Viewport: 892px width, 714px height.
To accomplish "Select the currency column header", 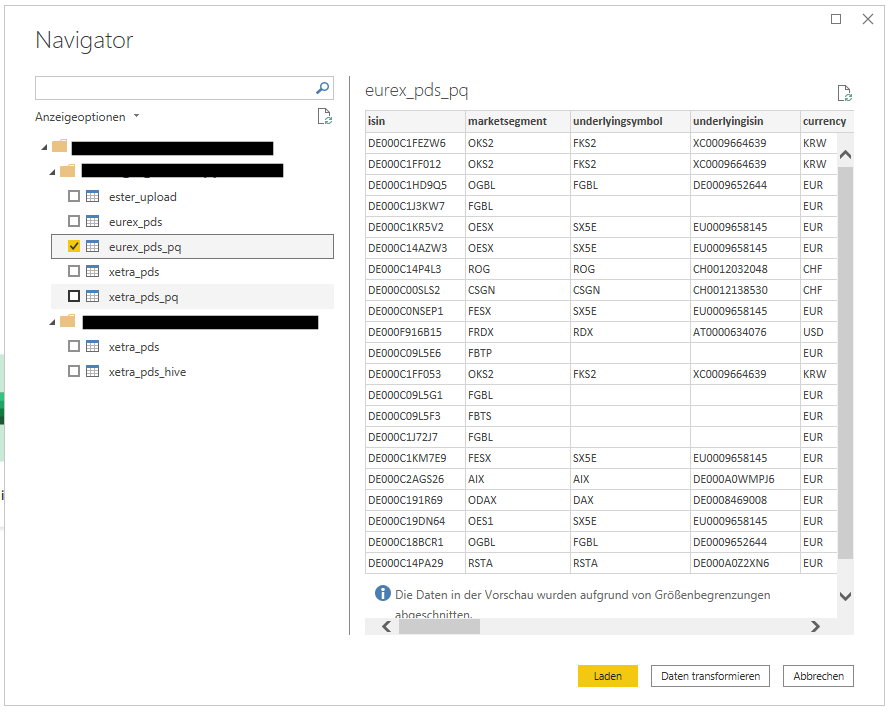I will (826, 121).
